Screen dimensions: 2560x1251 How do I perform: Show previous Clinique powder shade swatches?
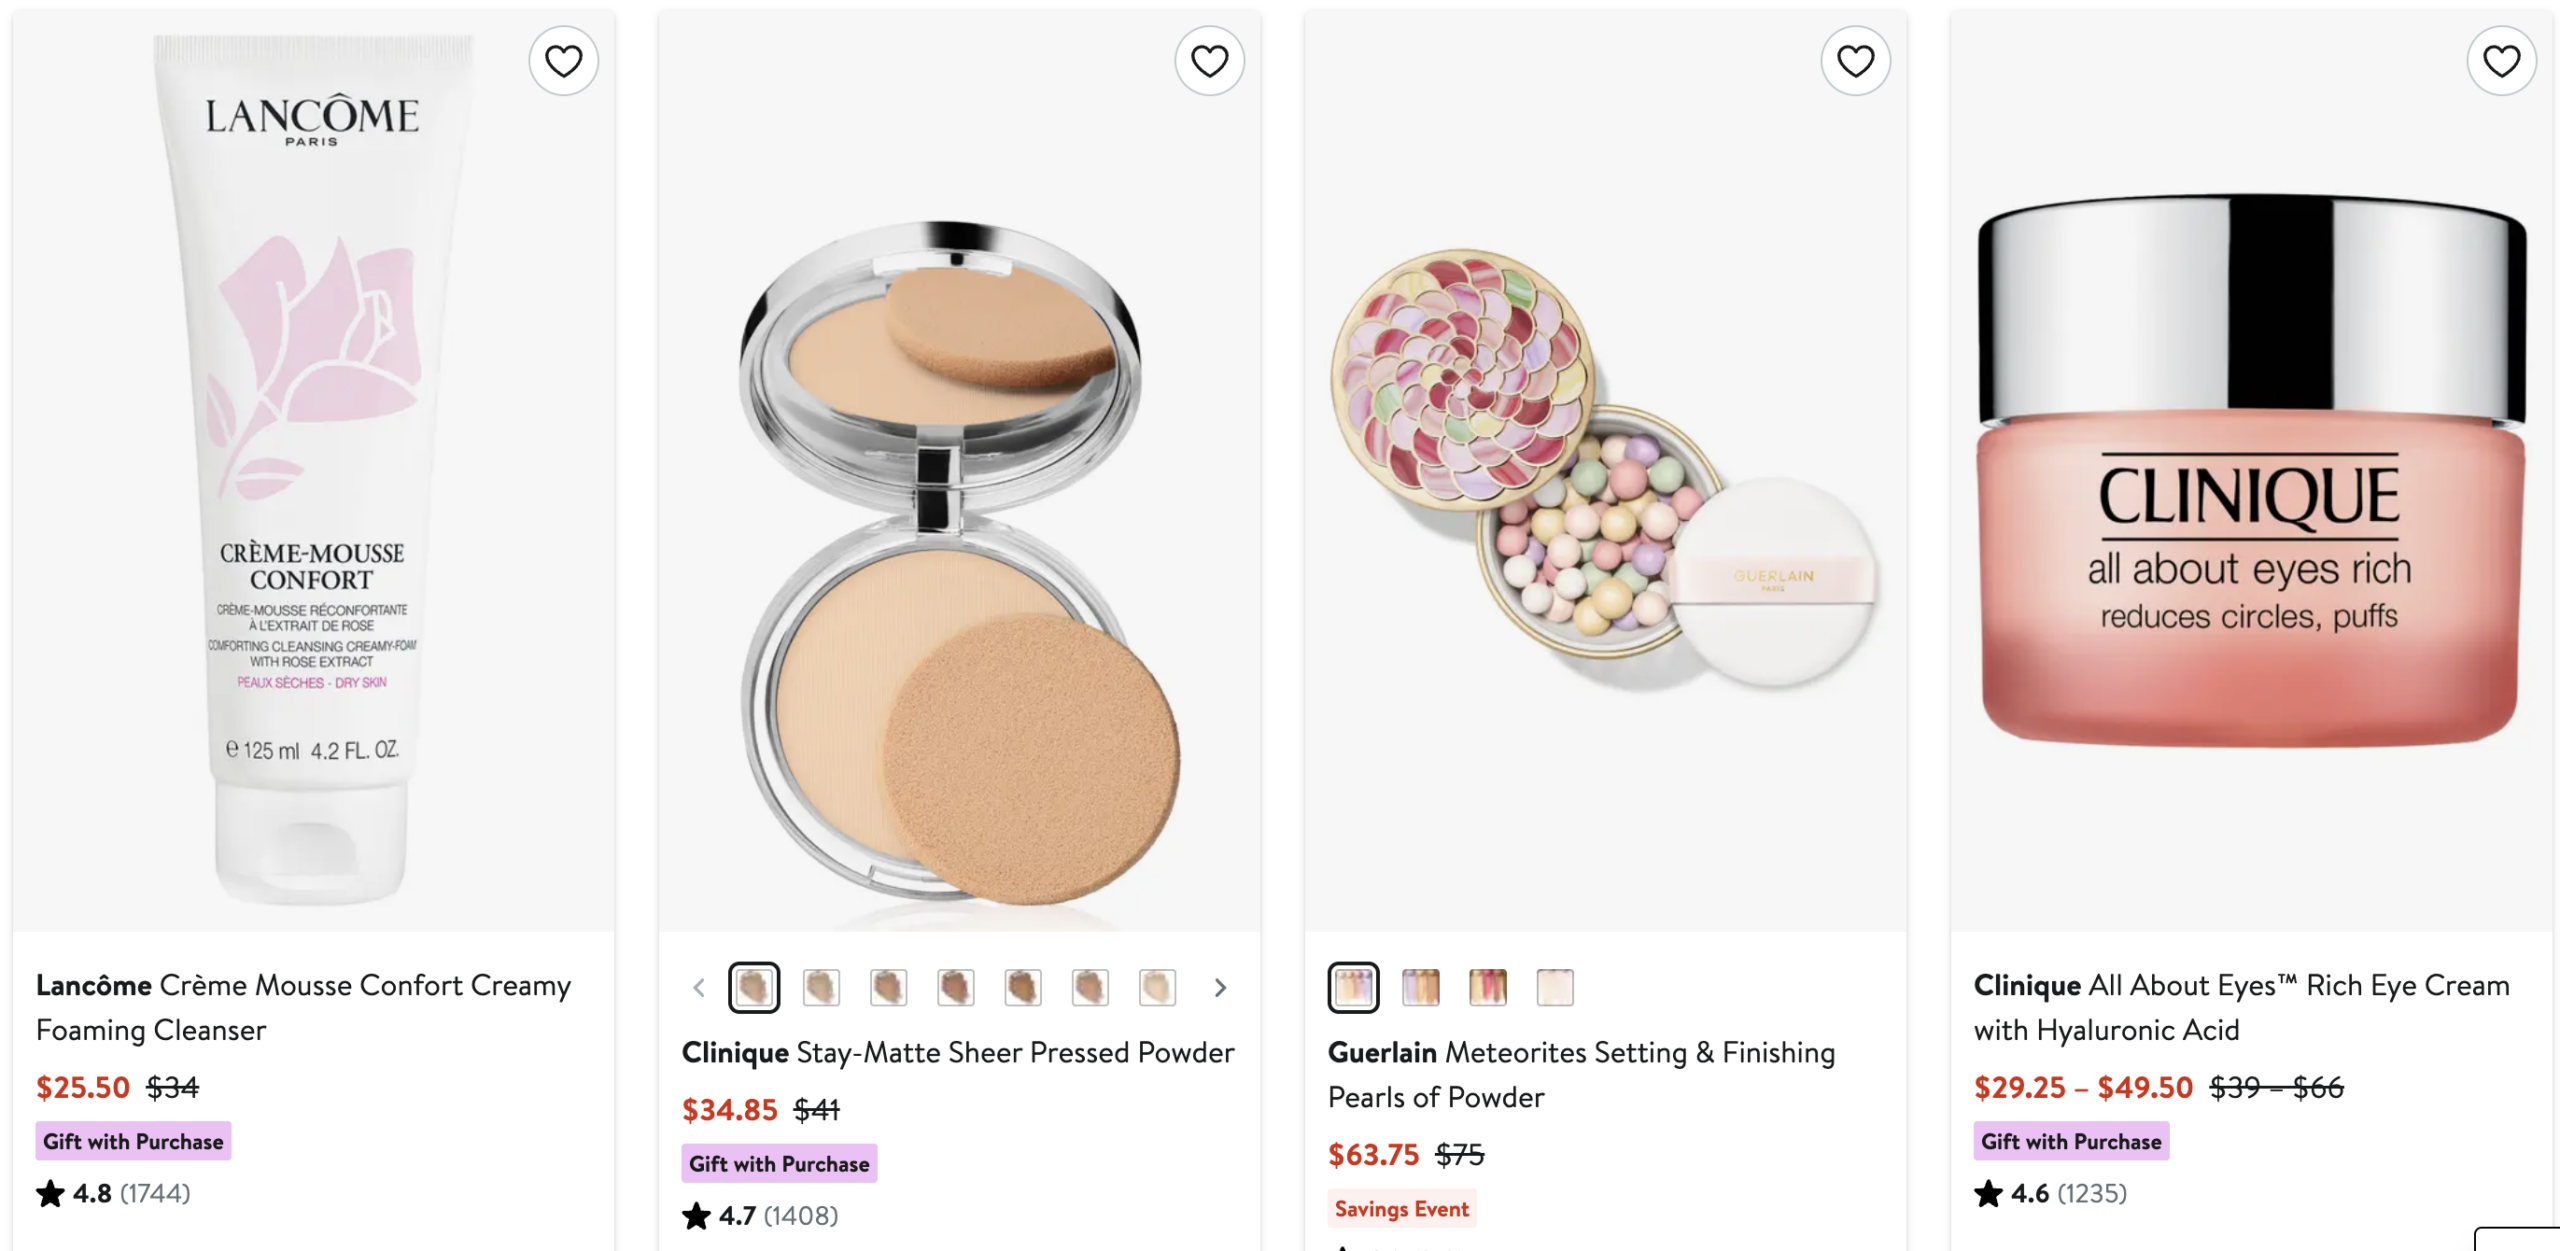click(699, 988)
